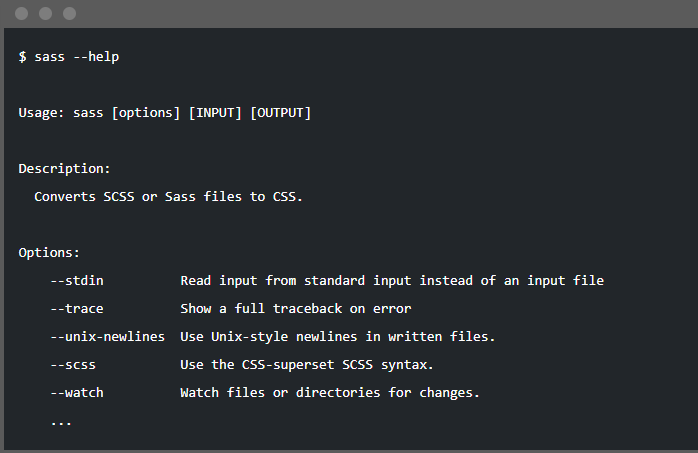Click the middle gray window dot (minimize)
The height and width of the screenshot is (453, 698).
(45, 14)
